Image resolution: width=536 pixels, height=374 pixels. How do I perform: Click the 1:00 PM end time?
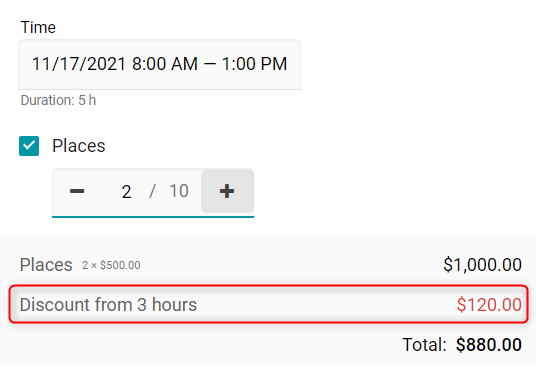[x=254, y=64]
